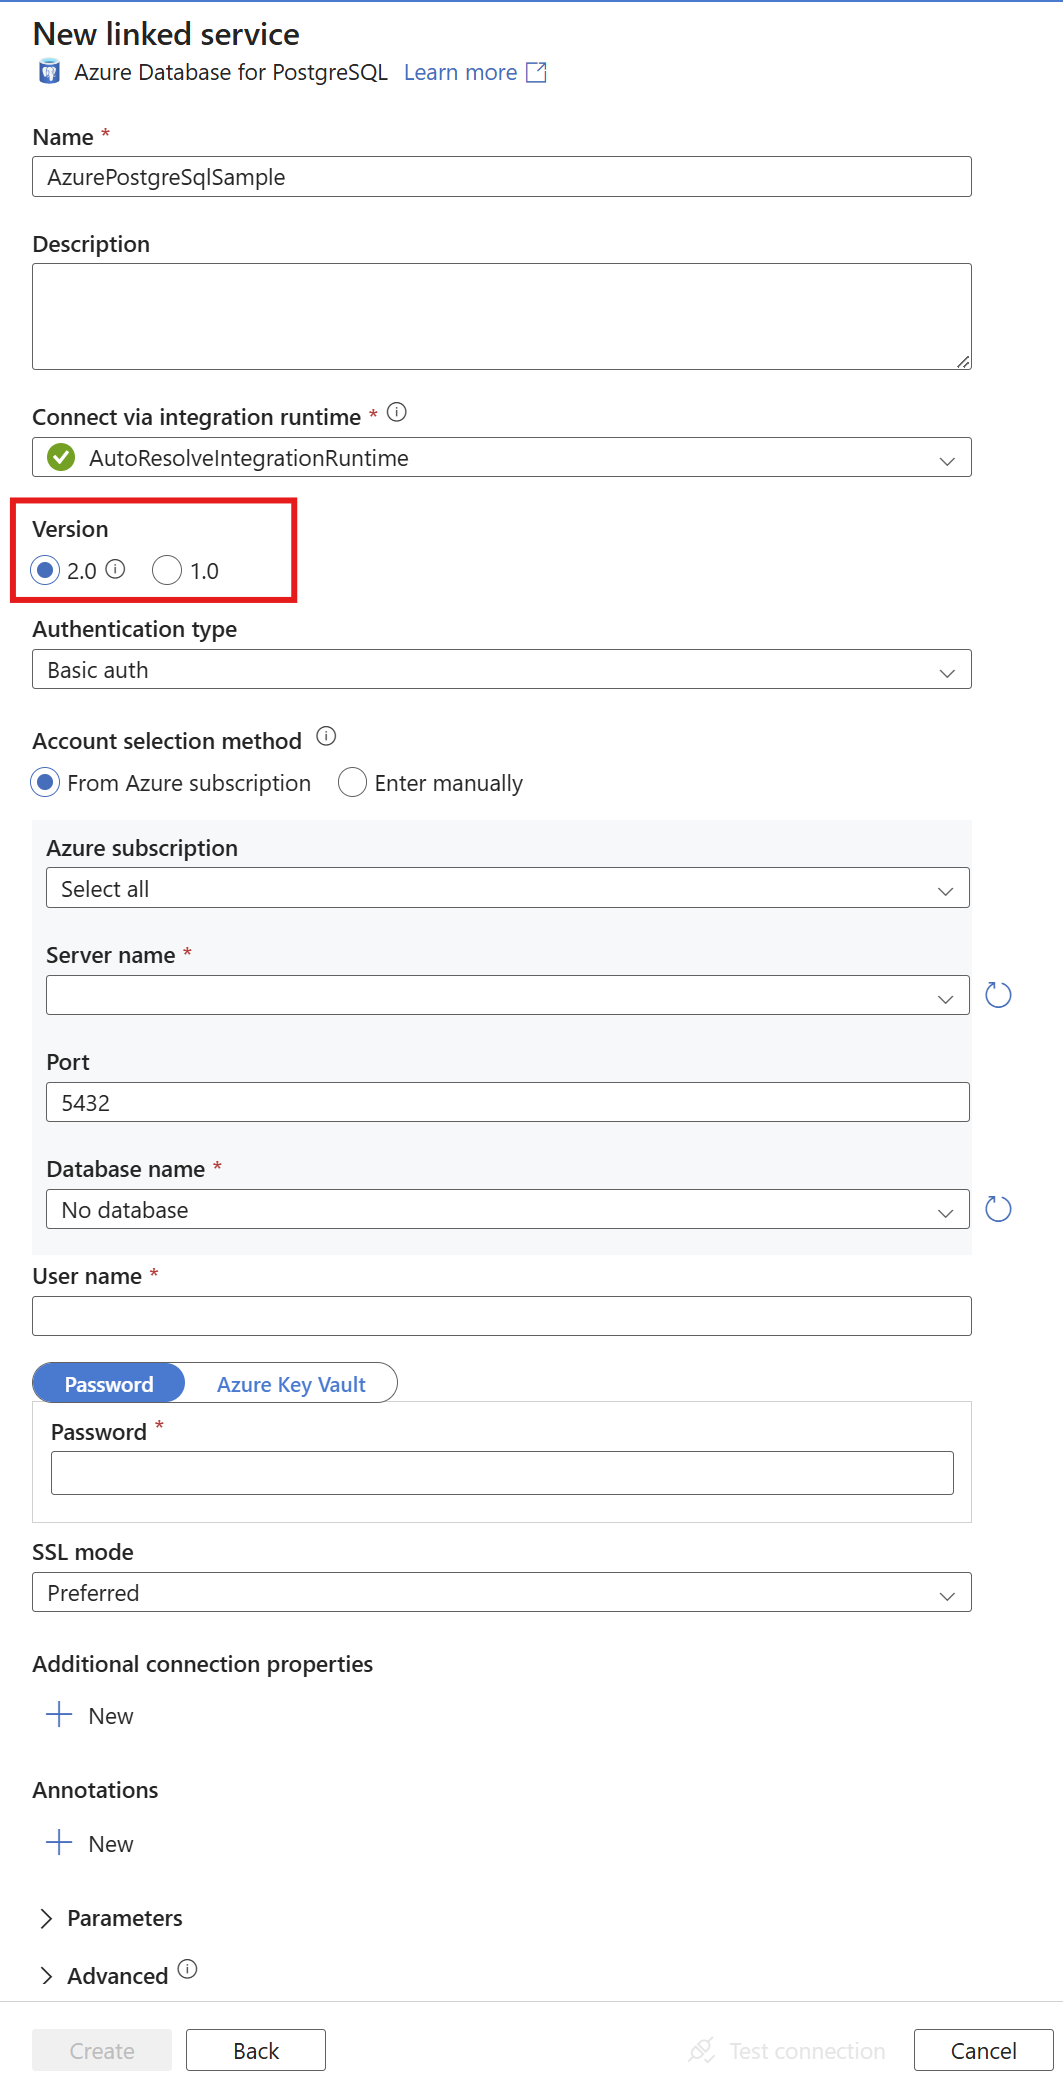
Task: Open the SSL mode dropdown
Action: [501, 1593]
